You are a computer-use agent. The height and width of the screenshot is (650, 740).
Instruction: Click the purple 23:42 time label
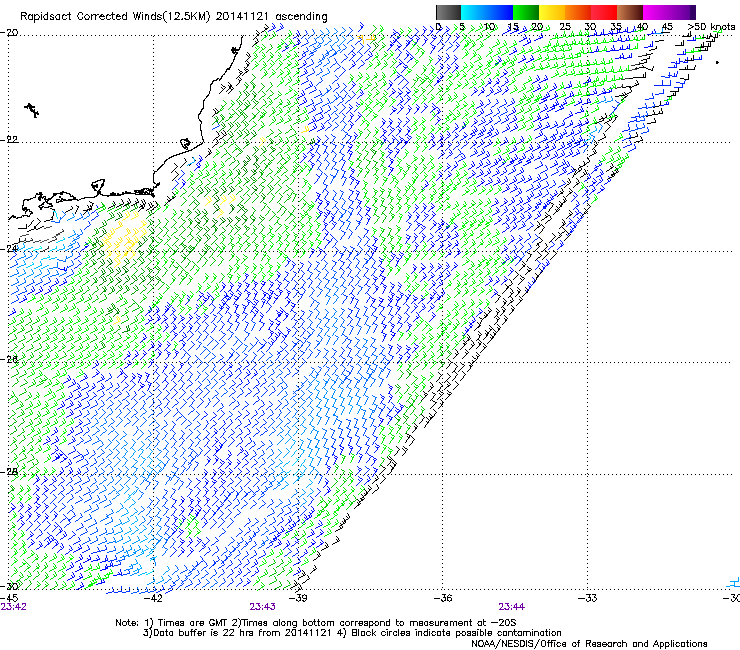tap(13, 607)
